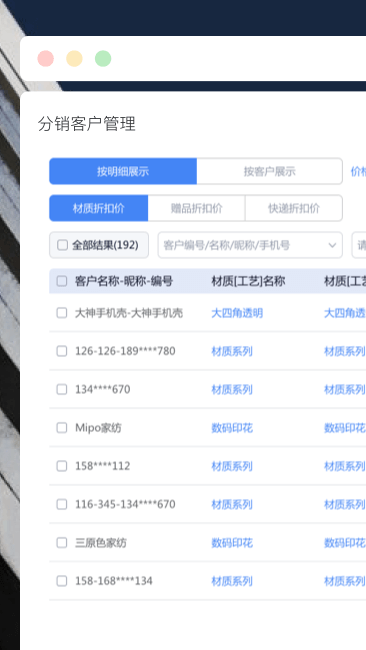Image resolution: width=366 pixels, height=650 pixels.
Task: Check the row 126-126-189****780
Action: click(62, 351)
